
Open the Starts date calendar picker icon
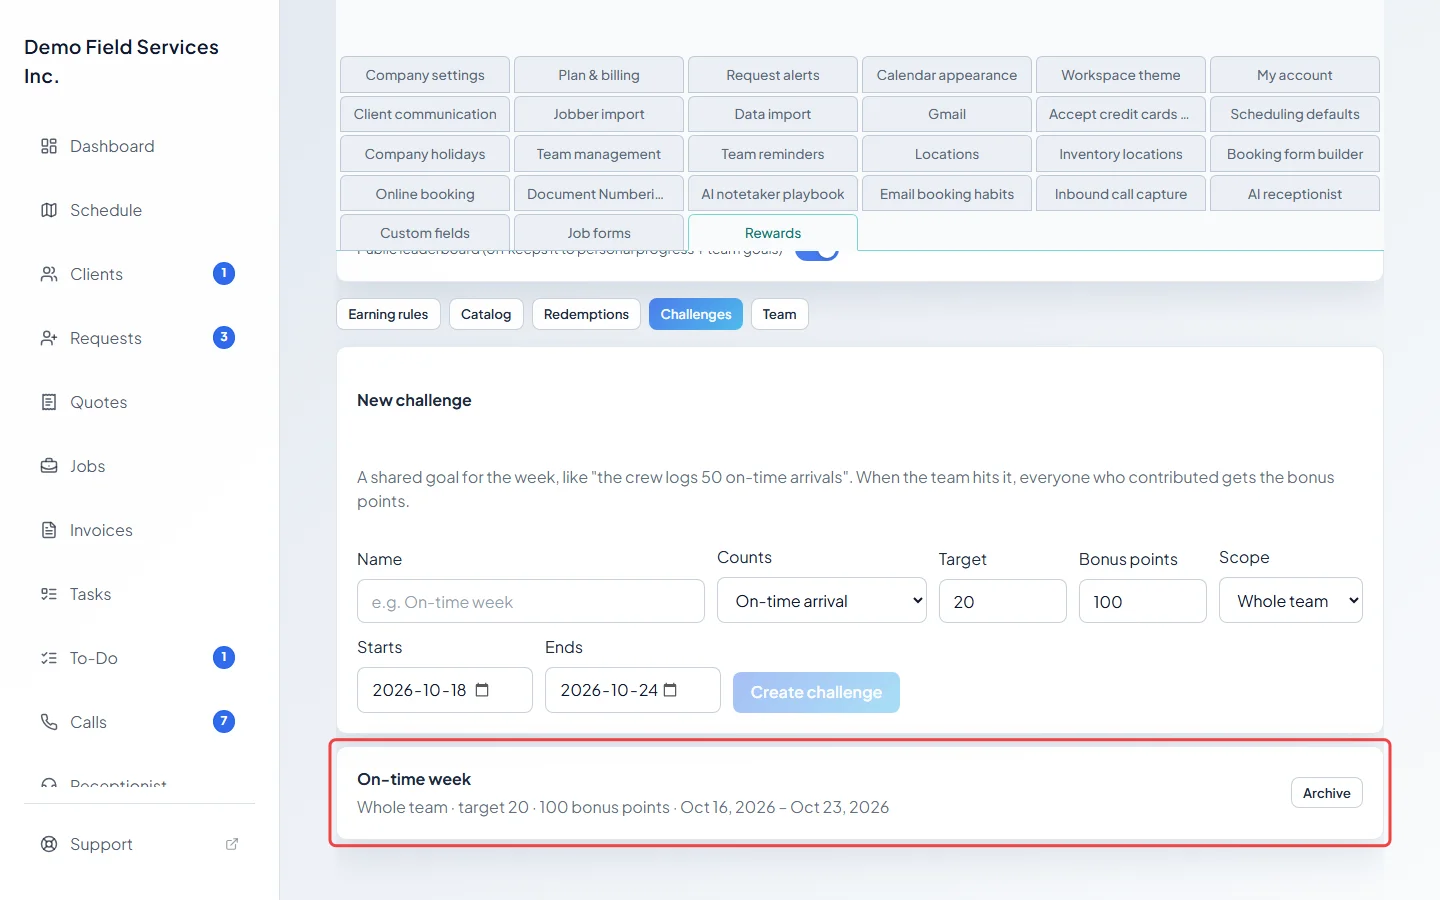click(x=482, y=690)
